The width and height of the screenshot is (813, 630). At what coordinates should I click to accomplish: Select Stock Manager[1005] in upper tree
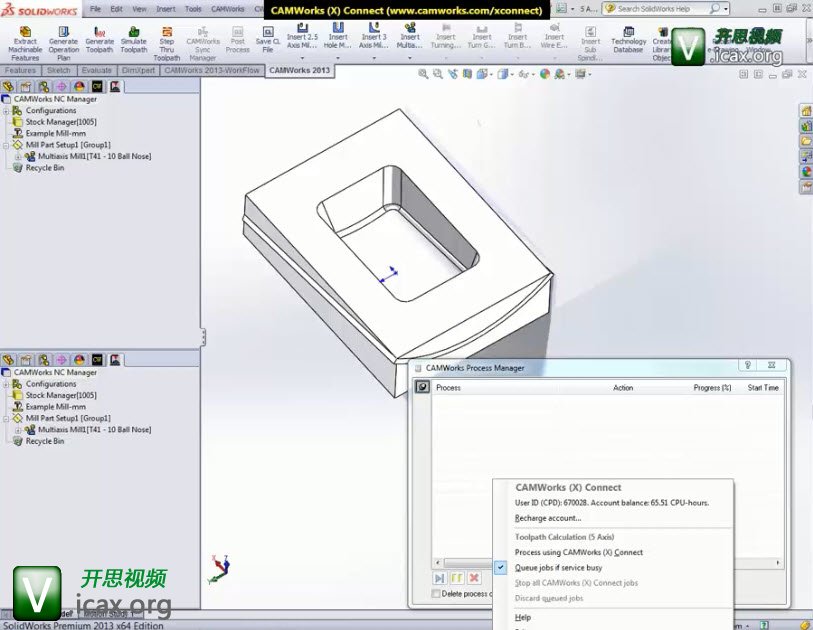pyautogui.click(x=61, y=122)
